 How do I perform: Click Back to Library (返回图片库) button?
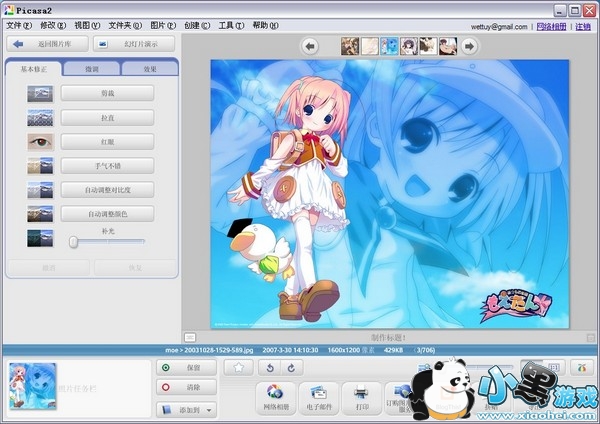[46, 44]
